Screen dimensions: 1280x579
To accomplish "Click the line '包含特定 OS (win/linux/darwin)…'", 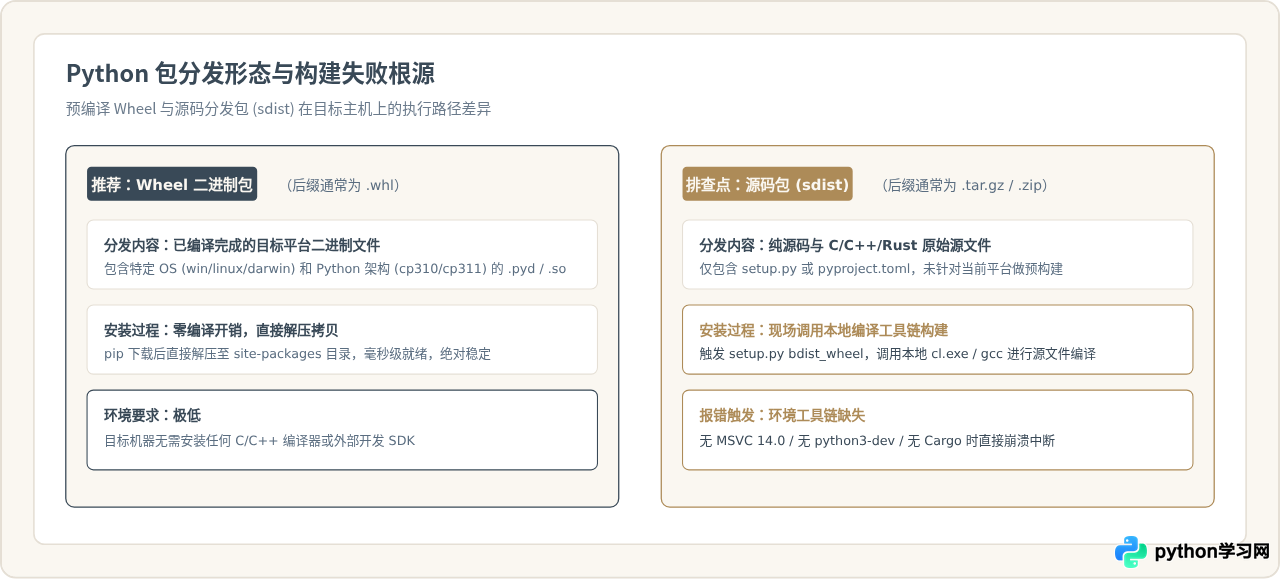I will click(x=335, y=269).
